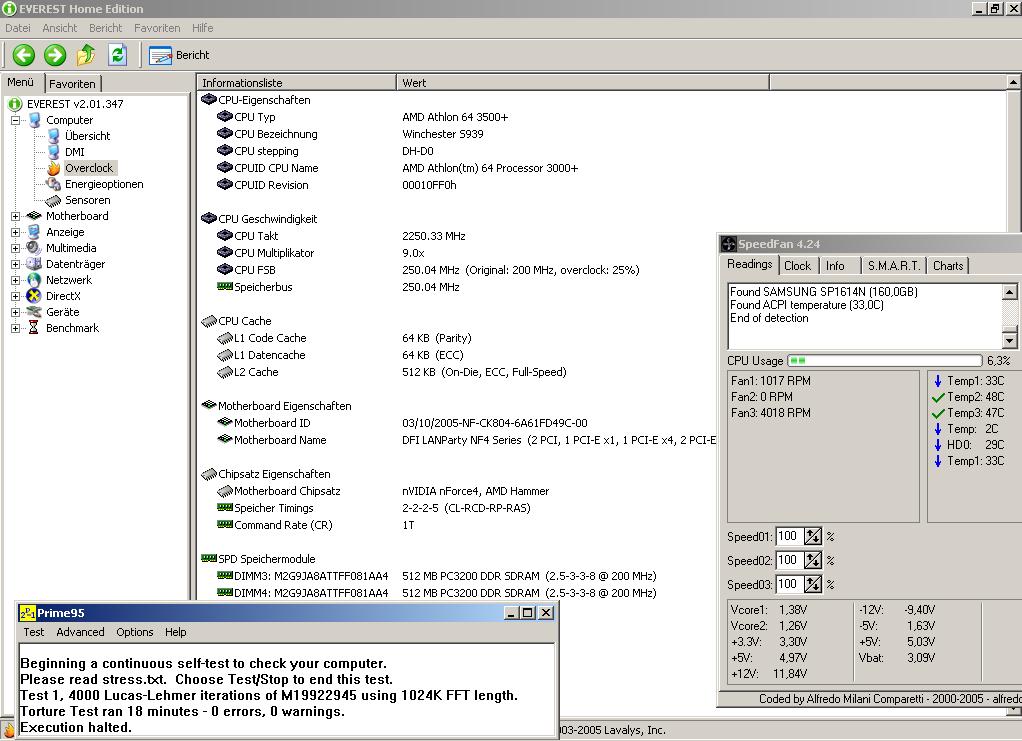Screen dimensions: 1022x741
Task: Open the Bericht menu in menu bar
Action: [x=106, y=28]
